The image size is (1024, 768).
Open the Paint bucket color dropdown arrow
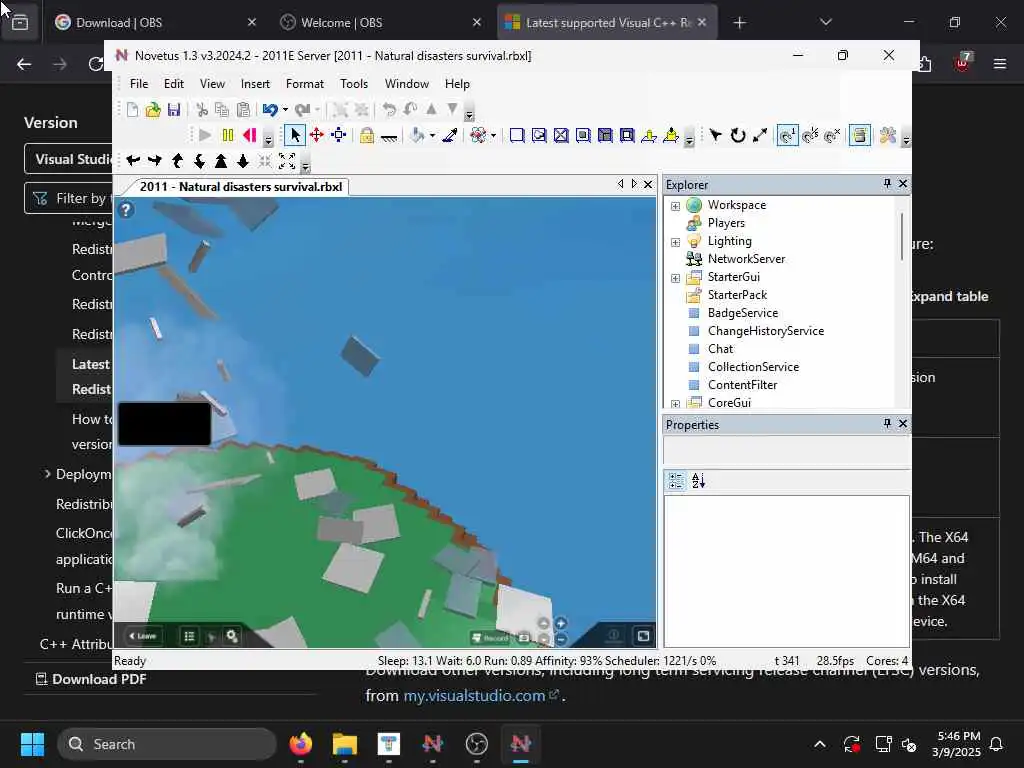432,136
